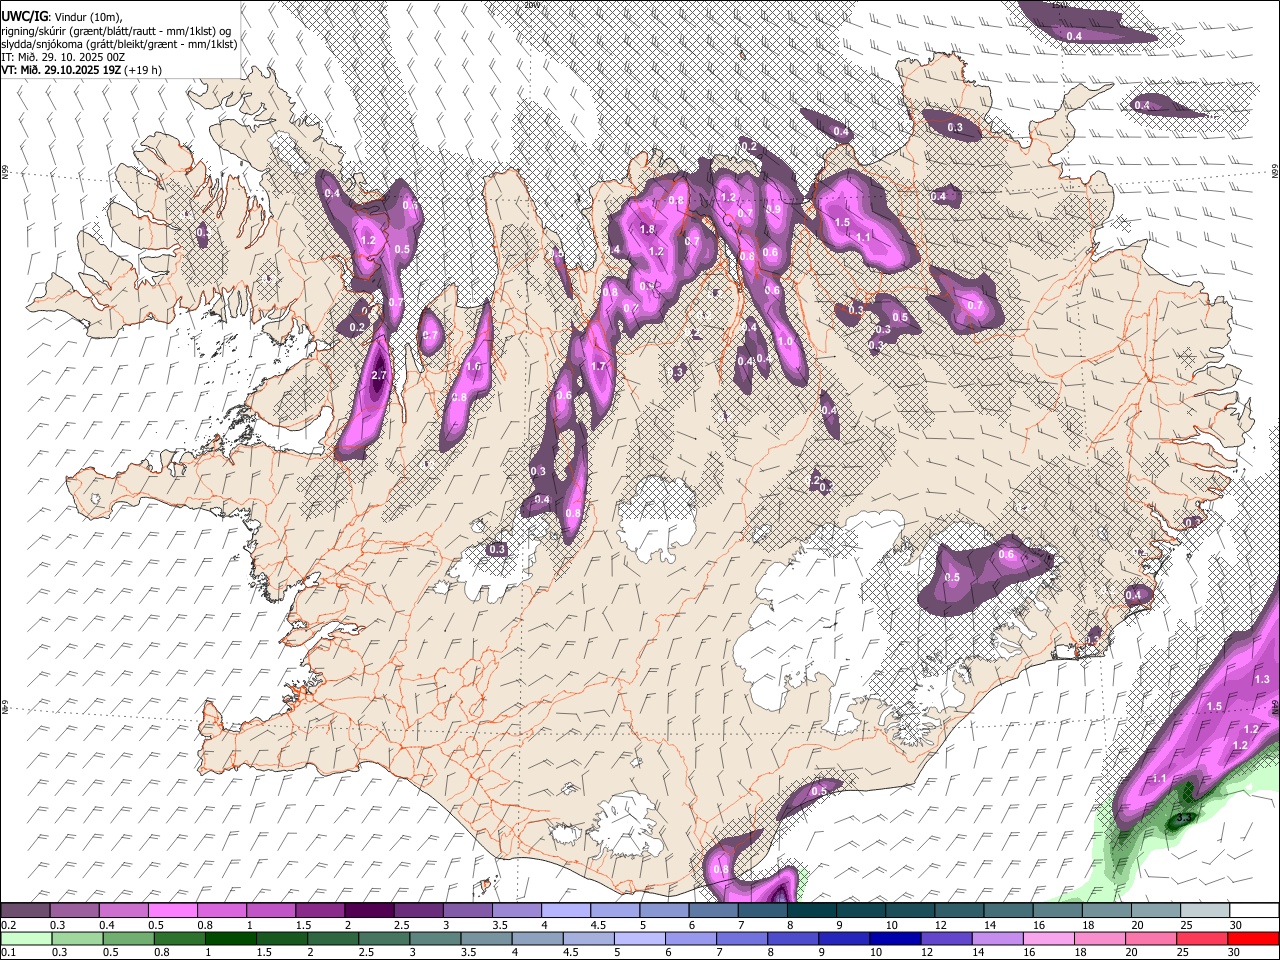Click the 'VT: Mið. 29.10.2025 19Z (+19 h)' line
The height and width of the screenshot is (960, 1280).
81,70
